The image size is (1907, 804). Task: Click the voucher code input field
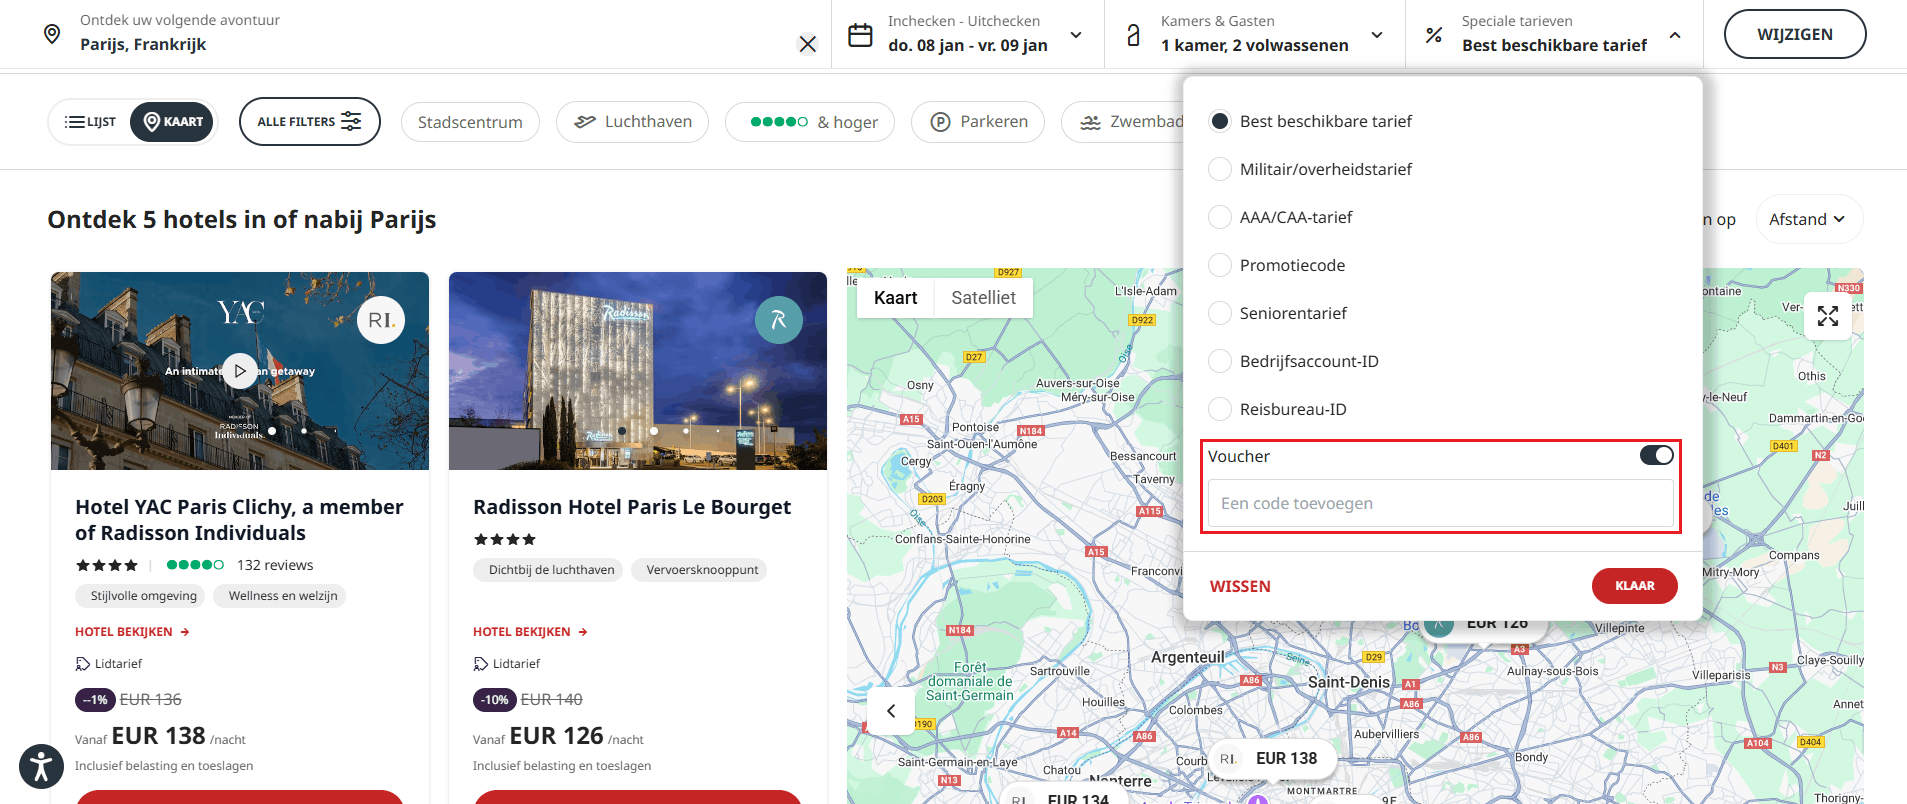1440,503
